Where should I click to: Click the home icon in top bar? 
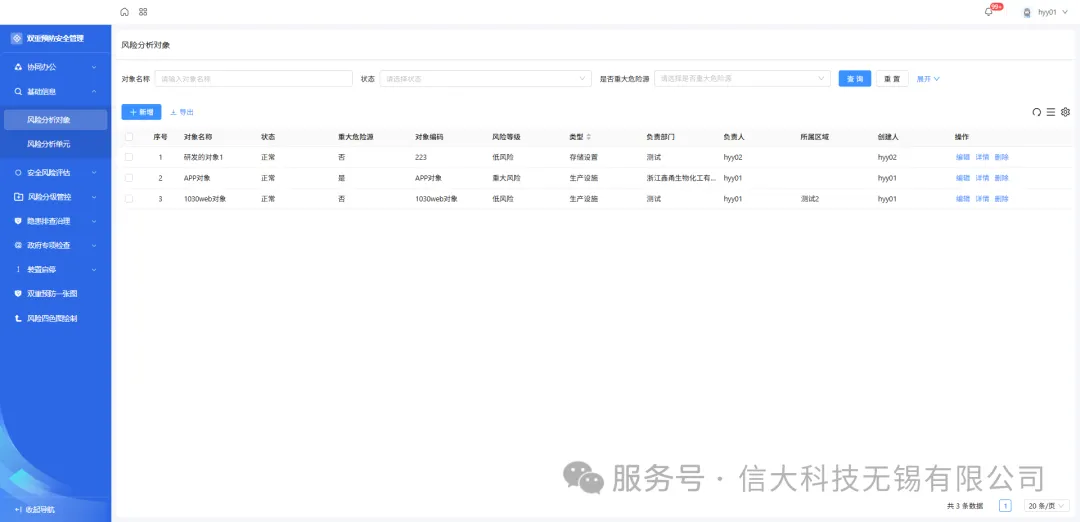pos(125,12)
